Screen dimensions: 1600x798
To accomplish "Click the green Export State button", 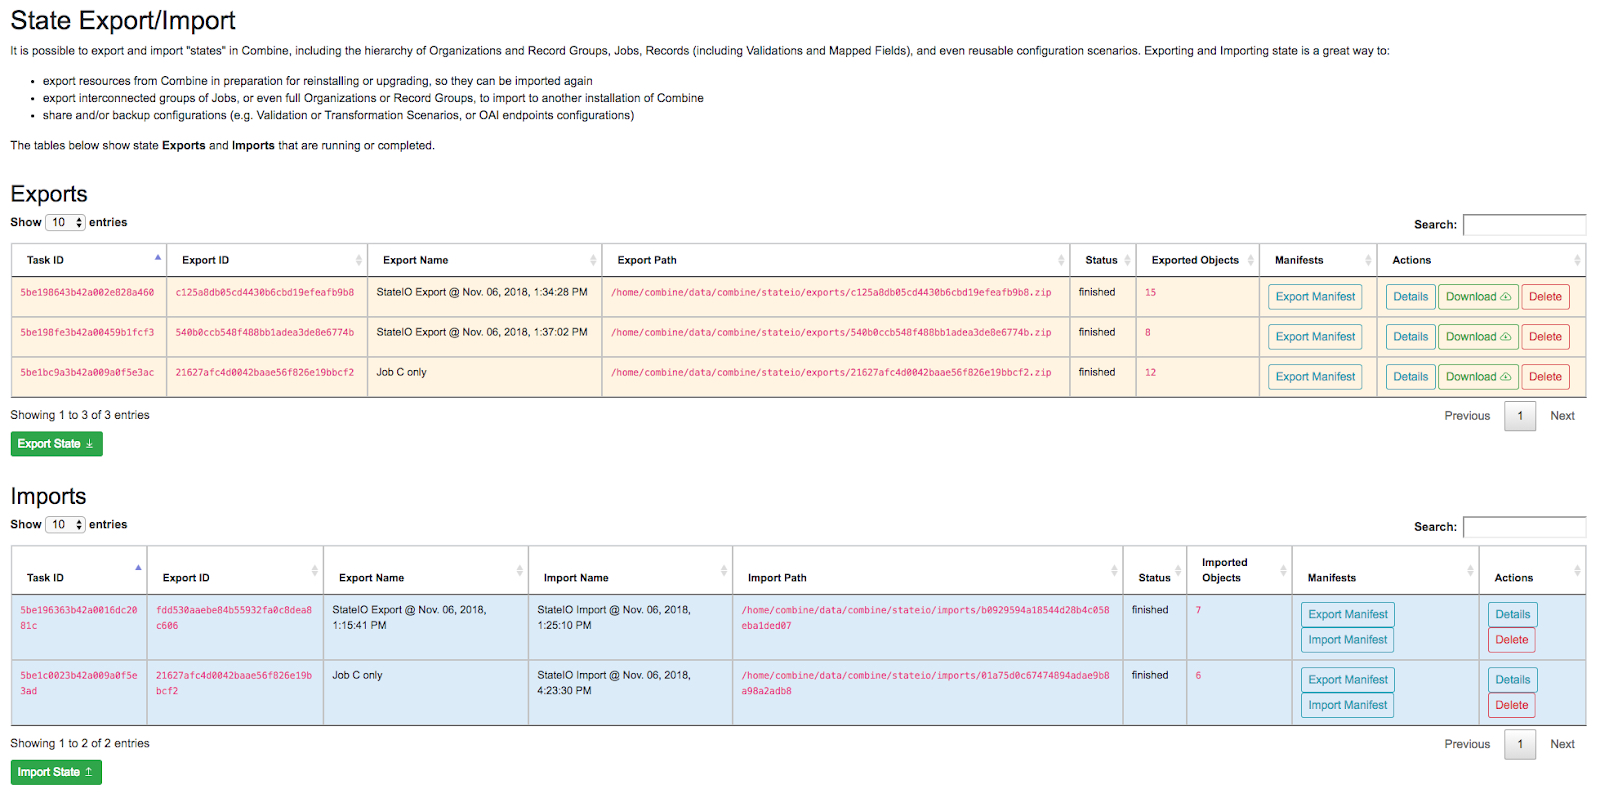I will tap(56, 444).
